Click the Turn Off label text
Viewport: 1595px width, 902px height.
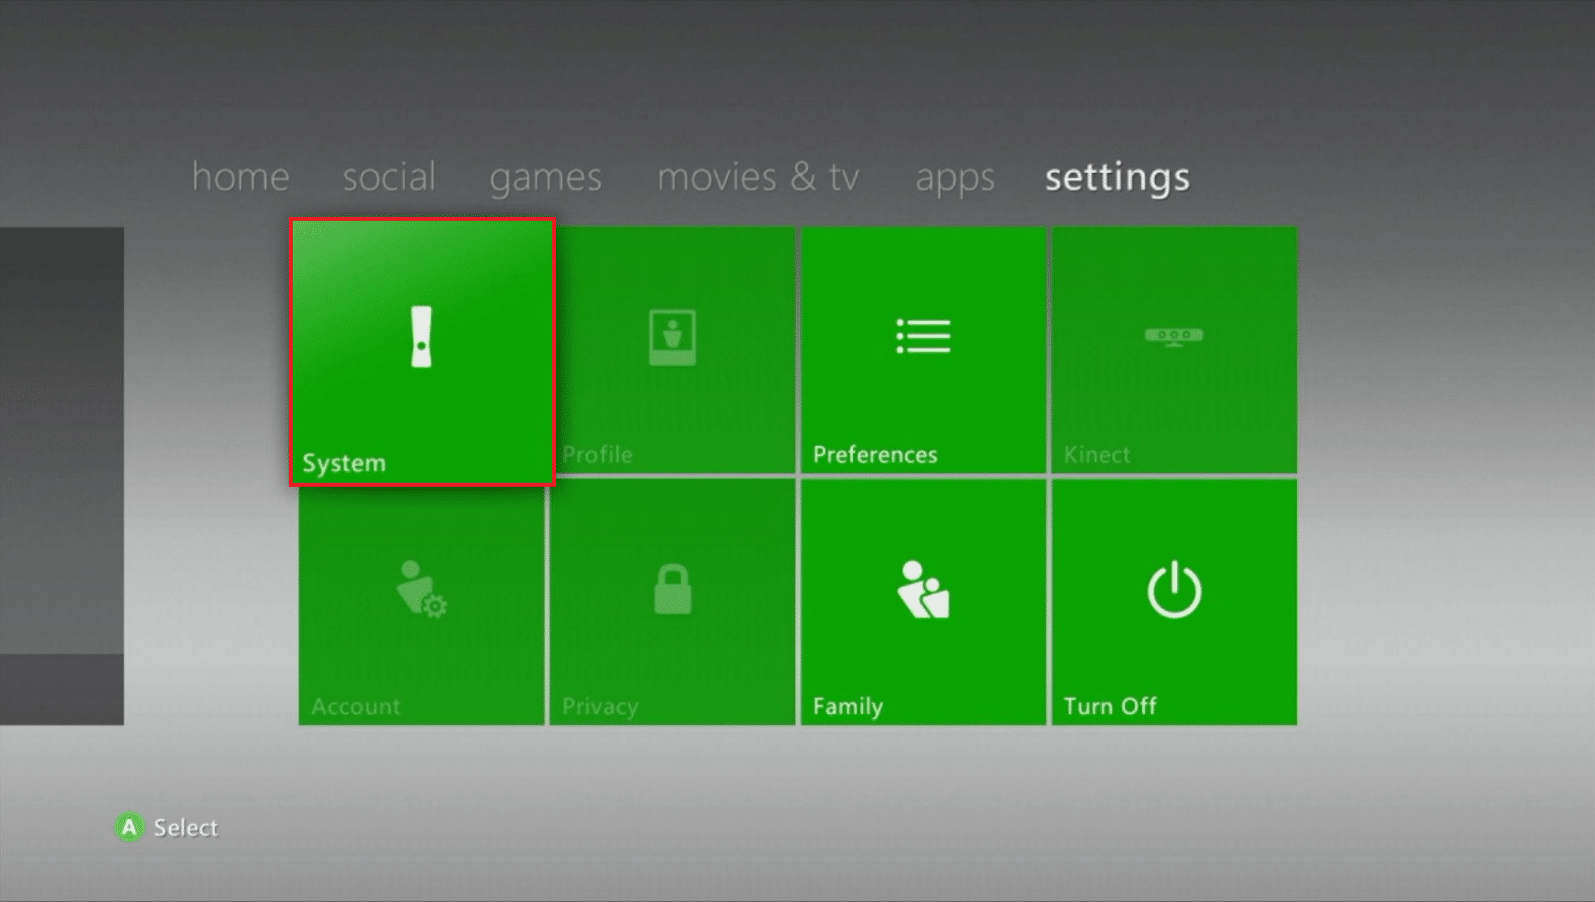[x=1110, y=706]
